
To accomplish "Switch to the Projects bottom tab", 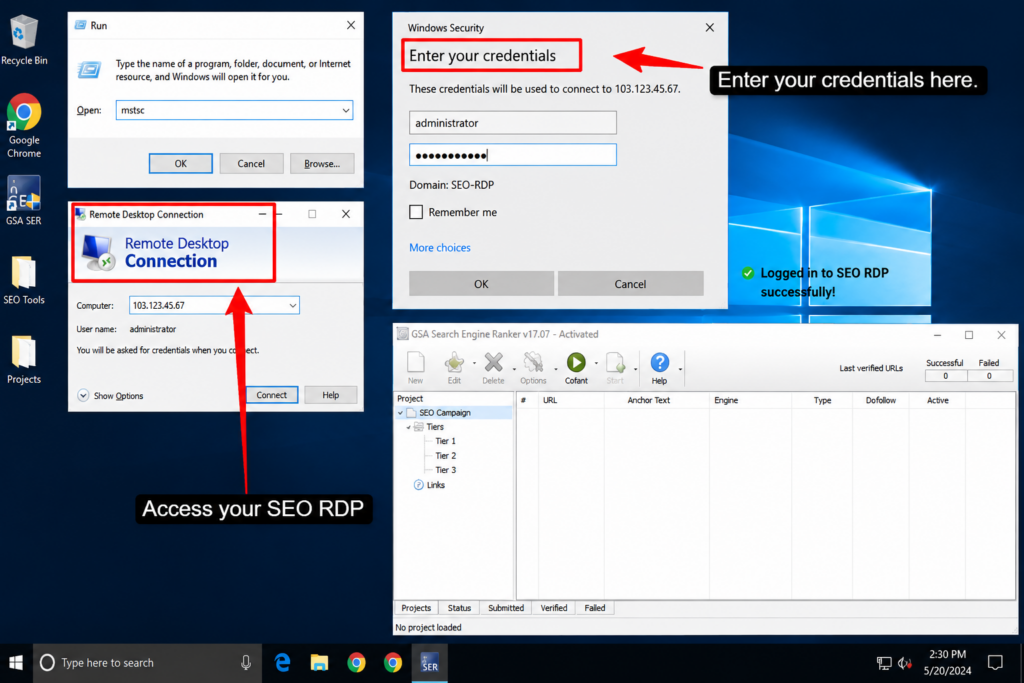I will click(416, 608).
